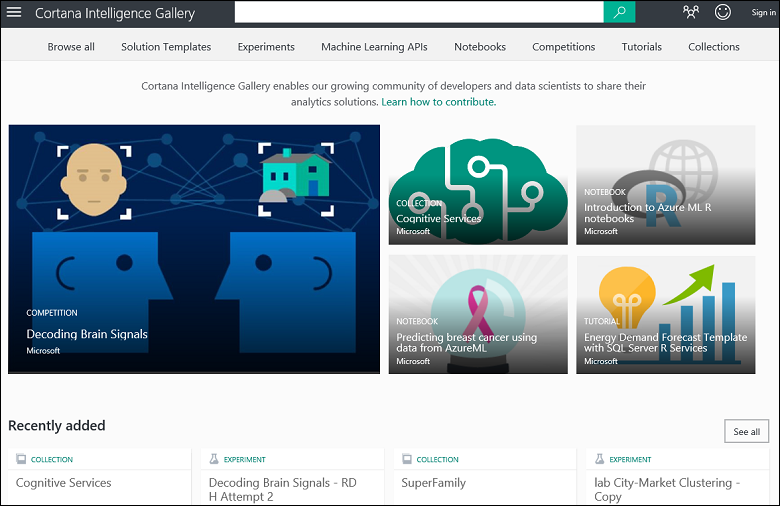This screenshot has width=780, height=506.
Task: Open the hamburger navigation menu
Action: 14,13
